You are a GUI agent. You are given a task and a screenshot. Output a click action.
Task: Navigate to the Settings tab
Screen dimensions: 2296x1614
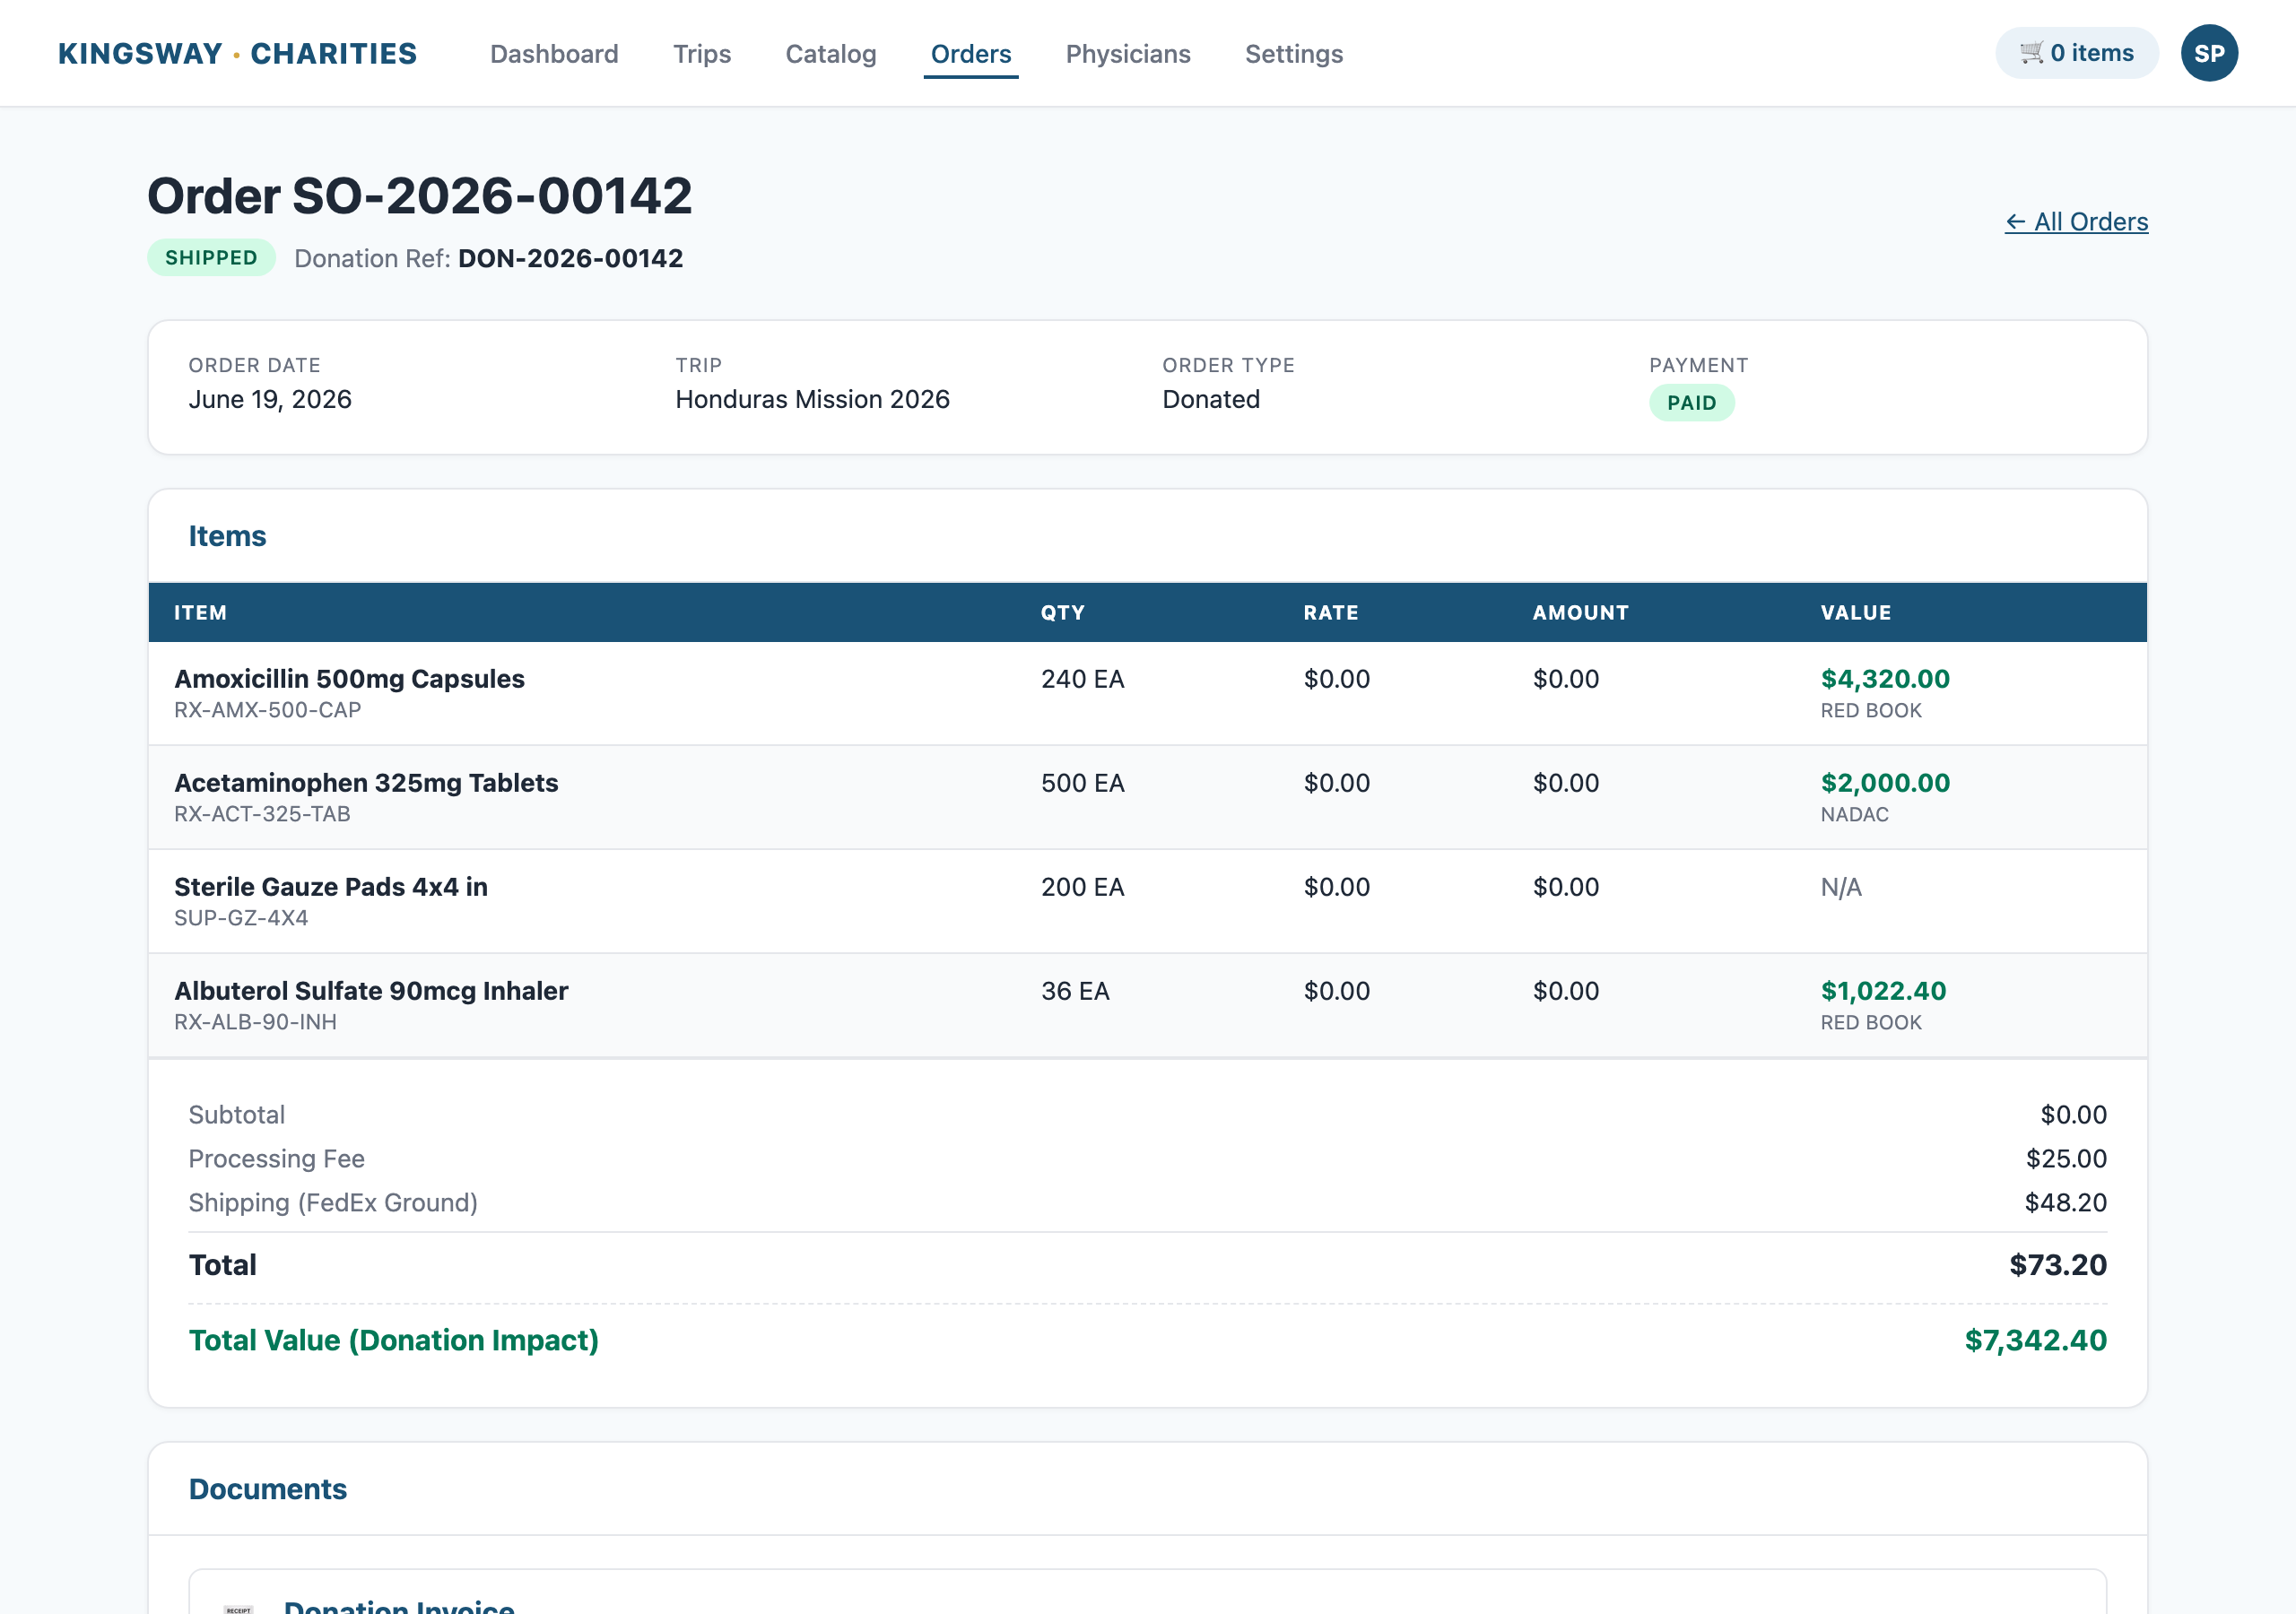coord(1294,54)
